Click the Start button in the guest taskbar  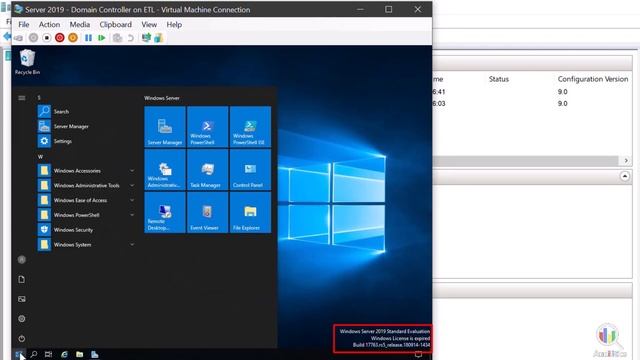pyautogui.click(x=19, y=354)
